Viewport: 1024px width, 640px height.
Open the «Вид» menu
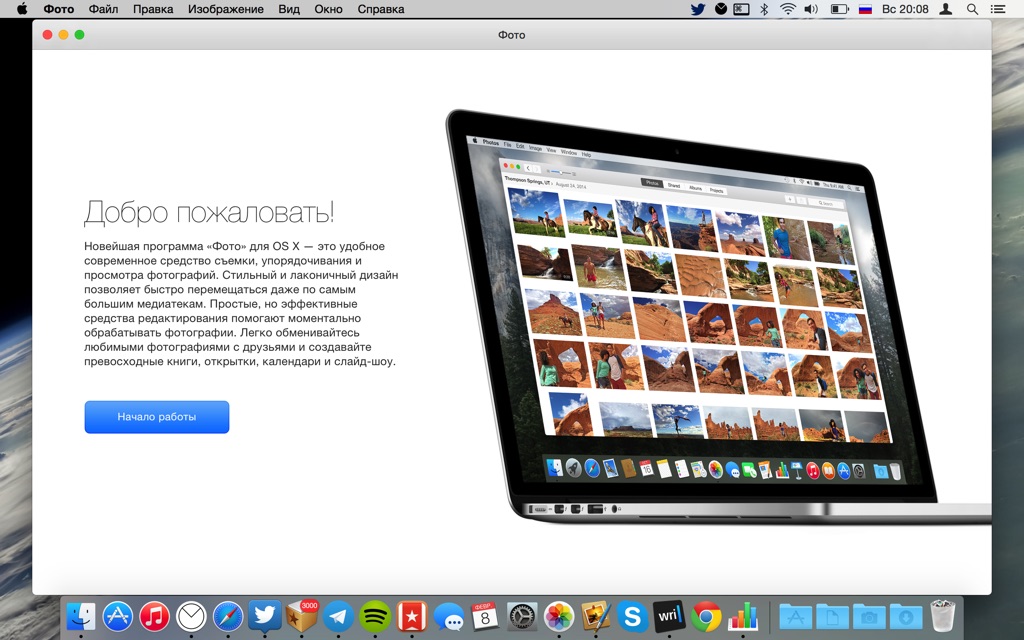tap(289, 9)
